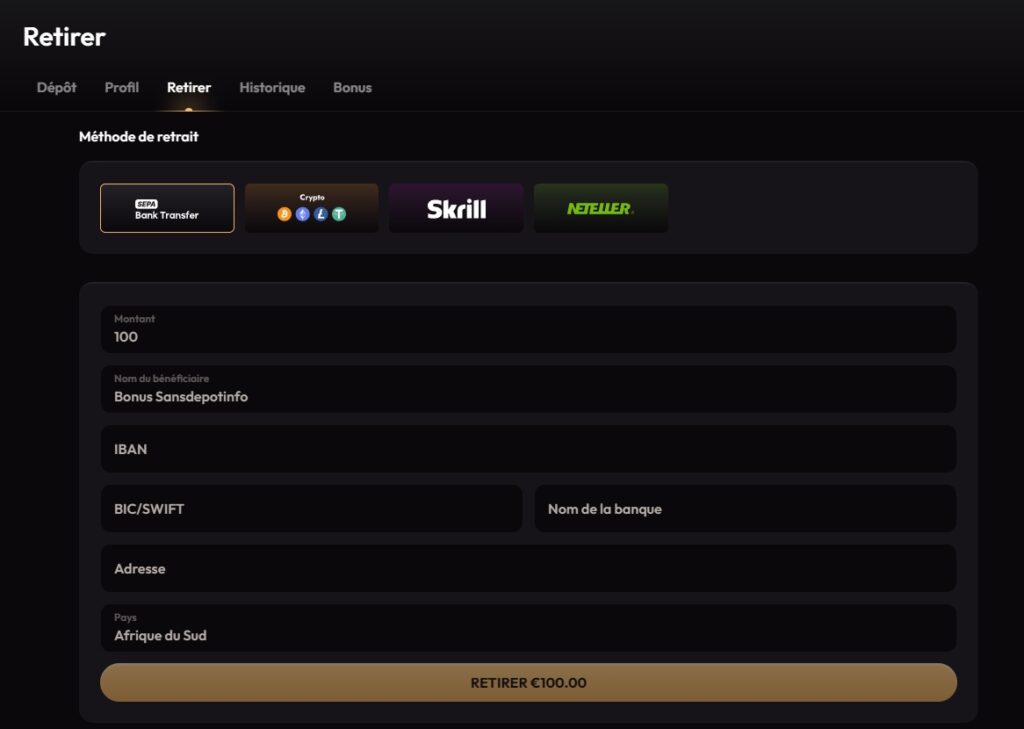
Task: Expand the Pays country selector
Action: pos(528,628)
